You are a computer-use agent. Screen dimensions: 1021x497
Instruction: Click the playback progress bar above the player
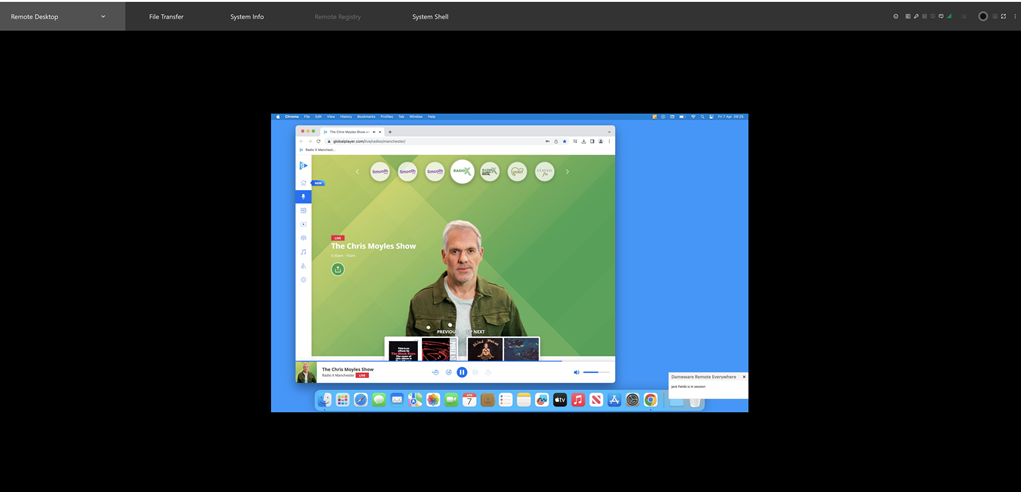455,361
